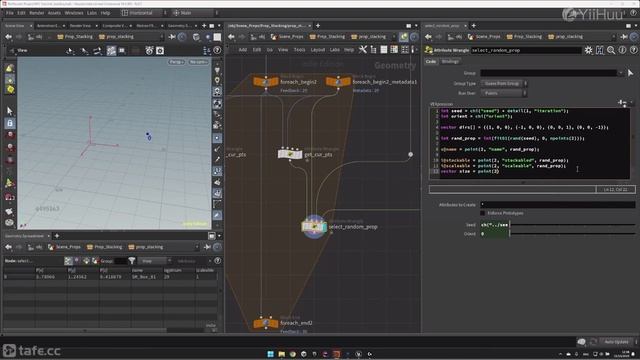Image resolution: width=640 pixels, height=360 pixels.
Task: Toggle the lock icon in the left viewport toolbar
Action: [x=10, y=123]
